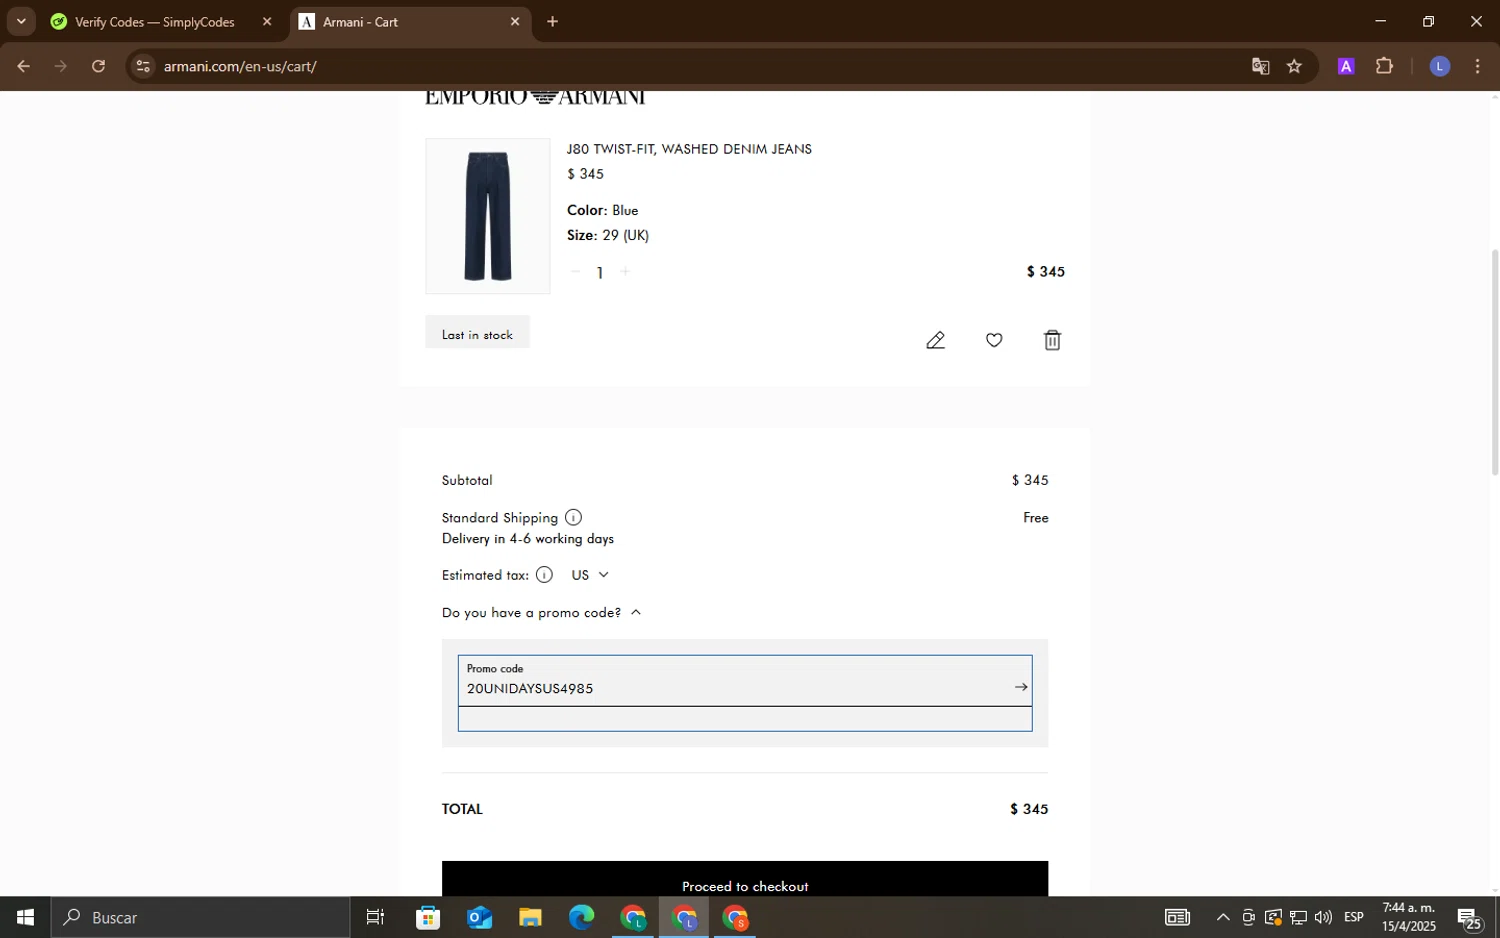Increase quantity with plus button
The height and width of the screenshot is (938, 1500).
(625, 272)
